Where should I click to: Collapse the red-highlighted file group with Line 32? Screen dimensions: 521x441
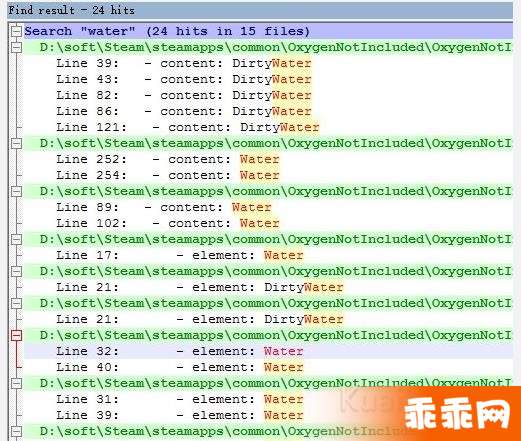point(16,335)
